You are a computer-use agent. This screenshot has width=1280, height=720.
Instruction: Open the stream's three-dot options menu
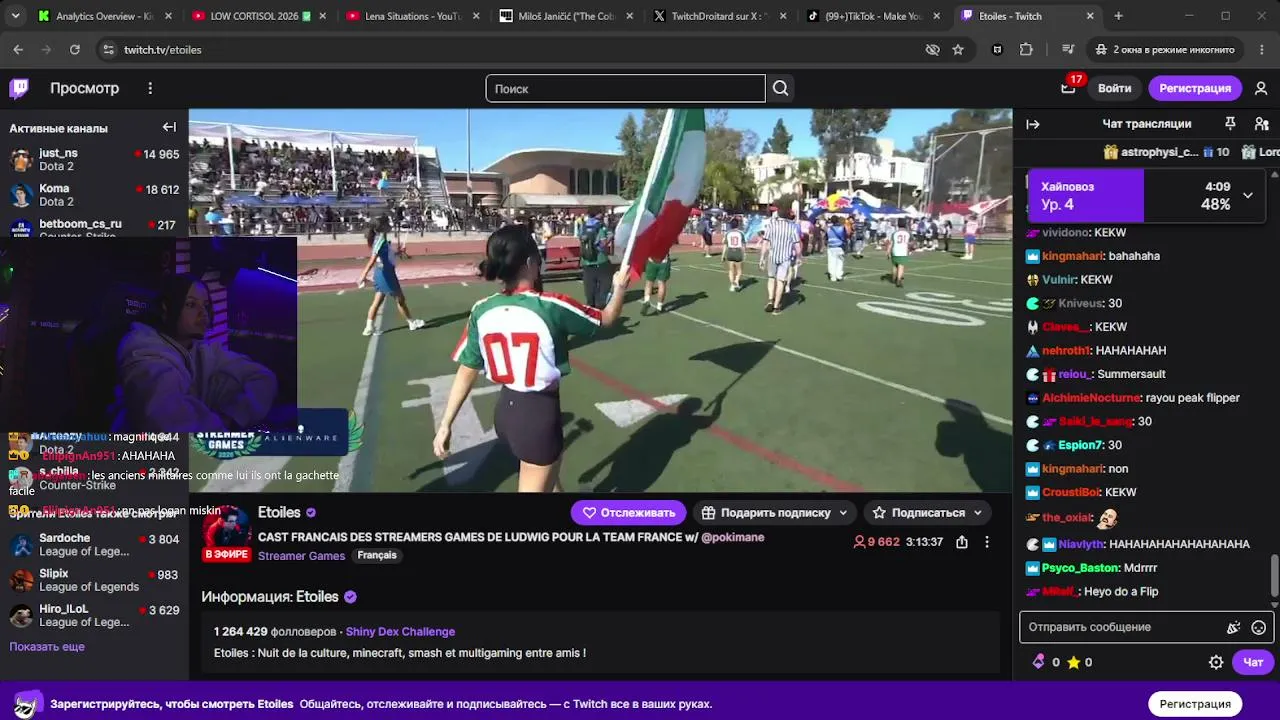click(987, 542)
